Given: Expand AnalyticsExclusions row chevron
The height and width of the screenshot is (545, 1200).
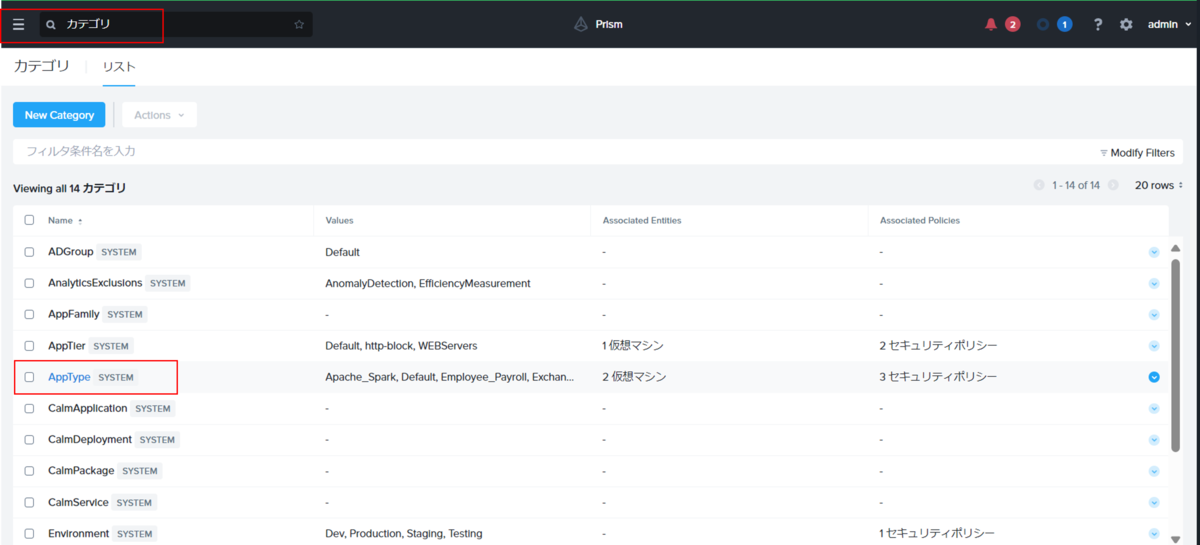Looking at the screenshot, I should coord(1154,283).
